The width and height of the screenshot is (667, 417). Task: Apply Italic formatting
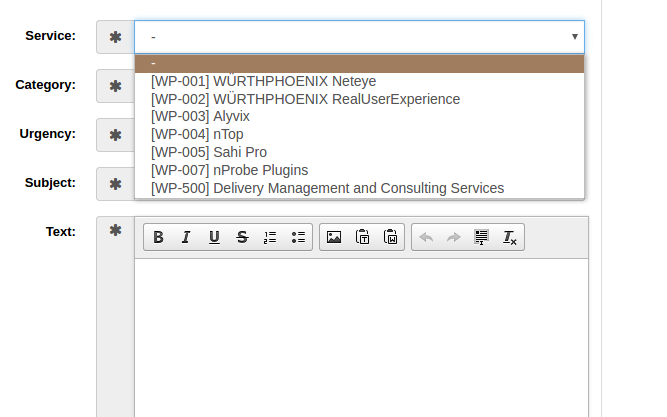coord(186,237)
